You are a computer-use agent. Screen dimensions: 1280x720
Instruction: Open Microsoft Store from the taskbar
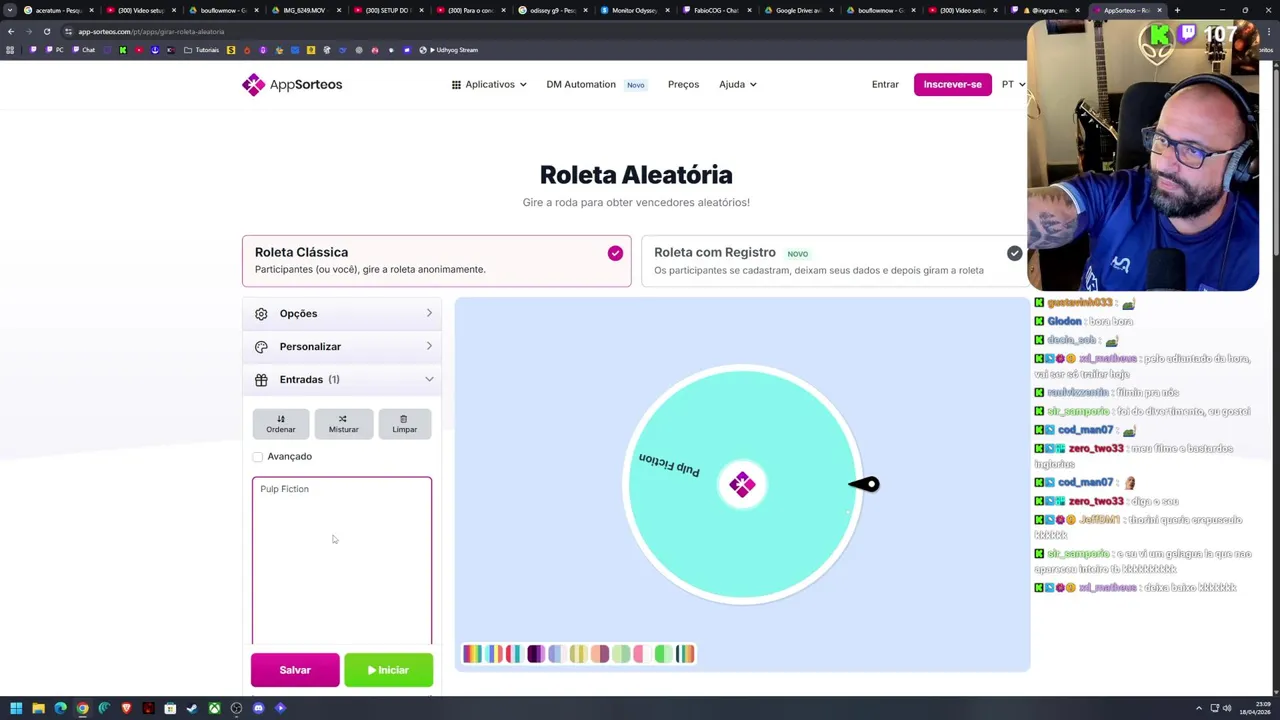pyautogui.click(x=170, y=708)
